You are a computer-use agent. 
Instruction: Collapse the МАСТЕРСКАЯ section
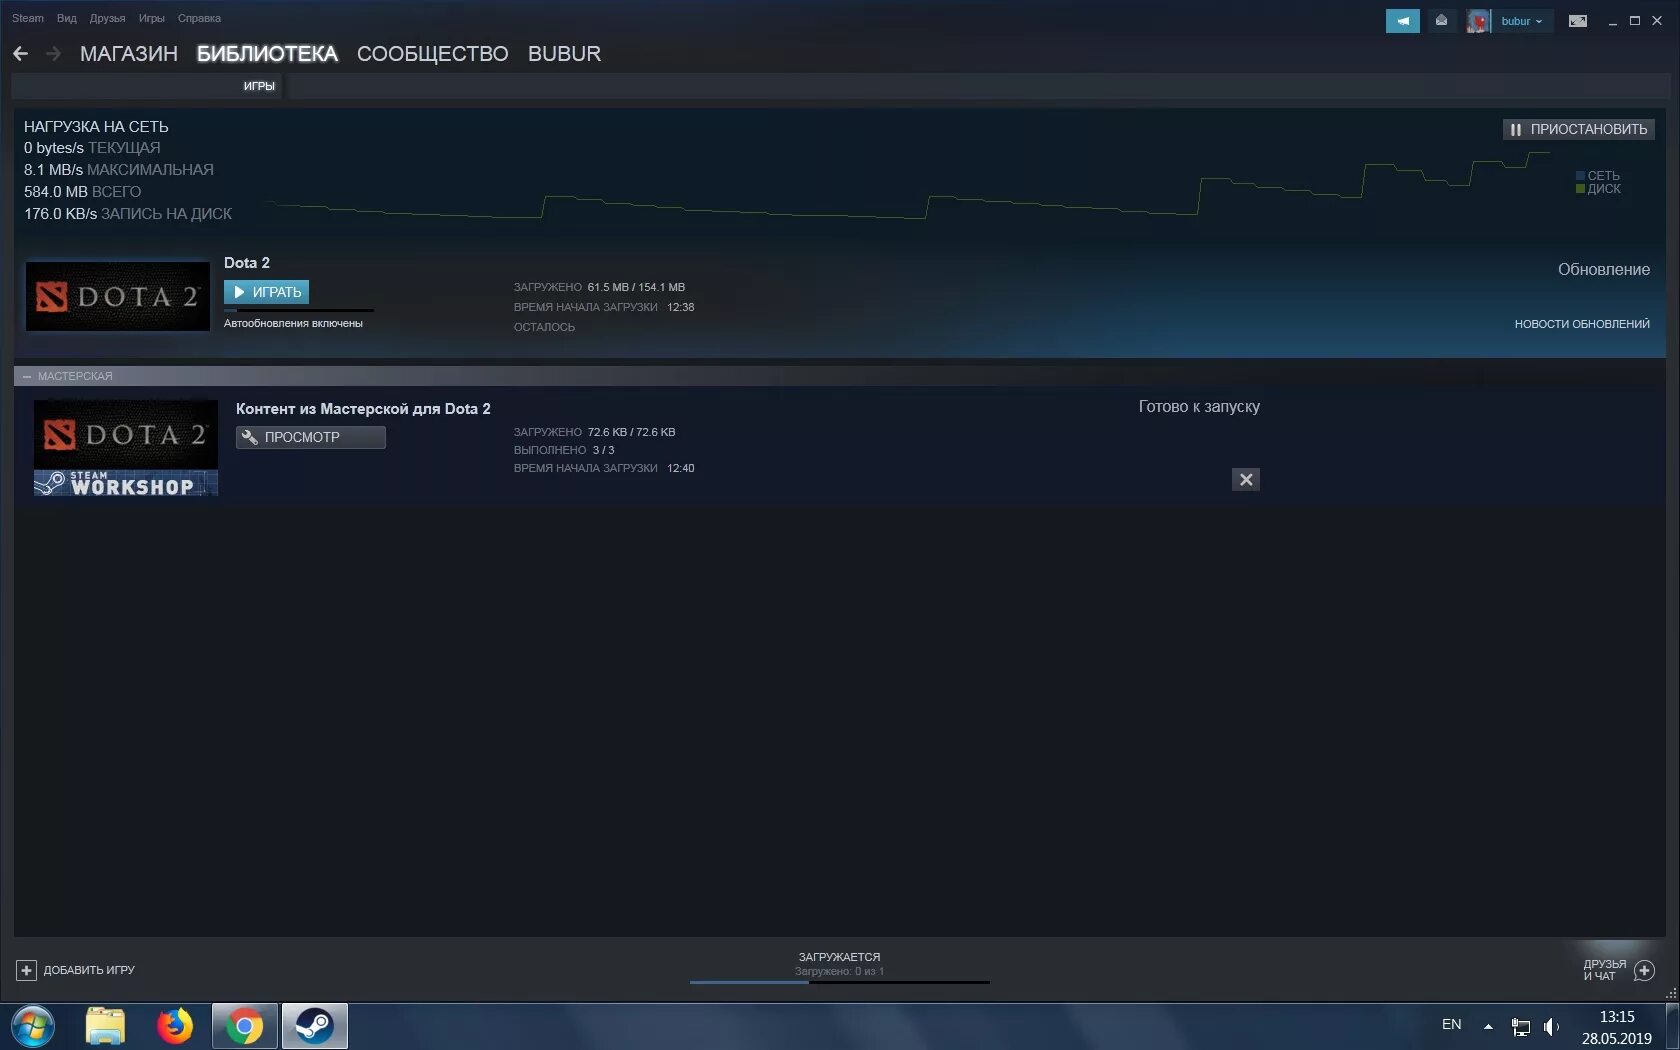pos(27,376)
